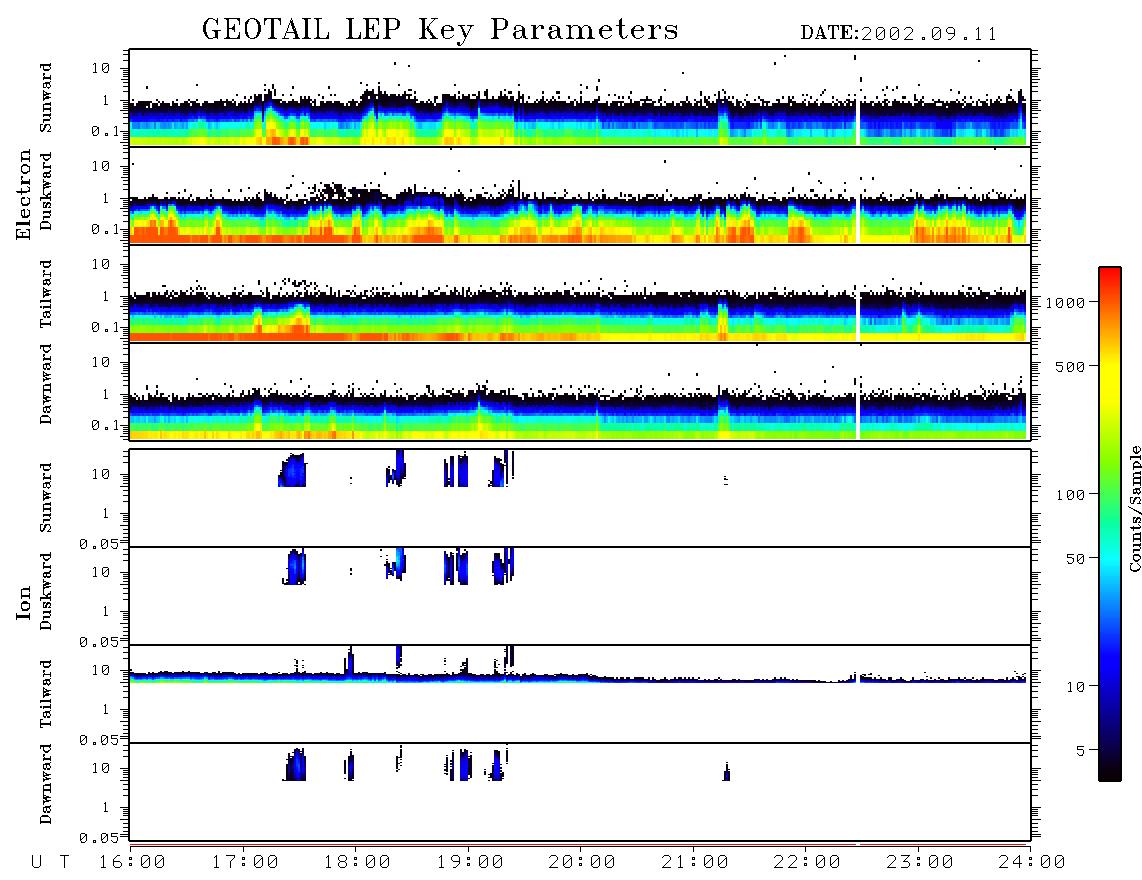Click the Ion Dawnward burst near 21:15

pos(726,772)
